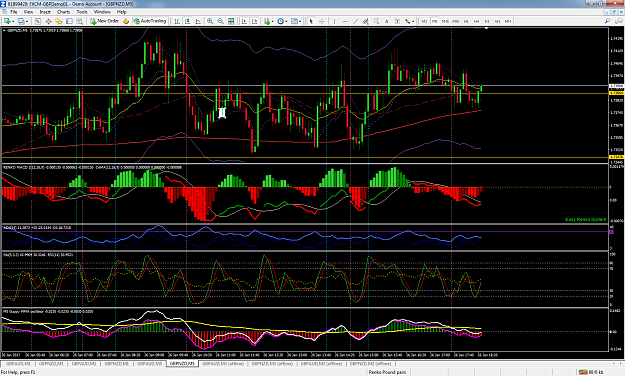
Task: Switch chart to candlesticks mode
Action: pos(187,21)
